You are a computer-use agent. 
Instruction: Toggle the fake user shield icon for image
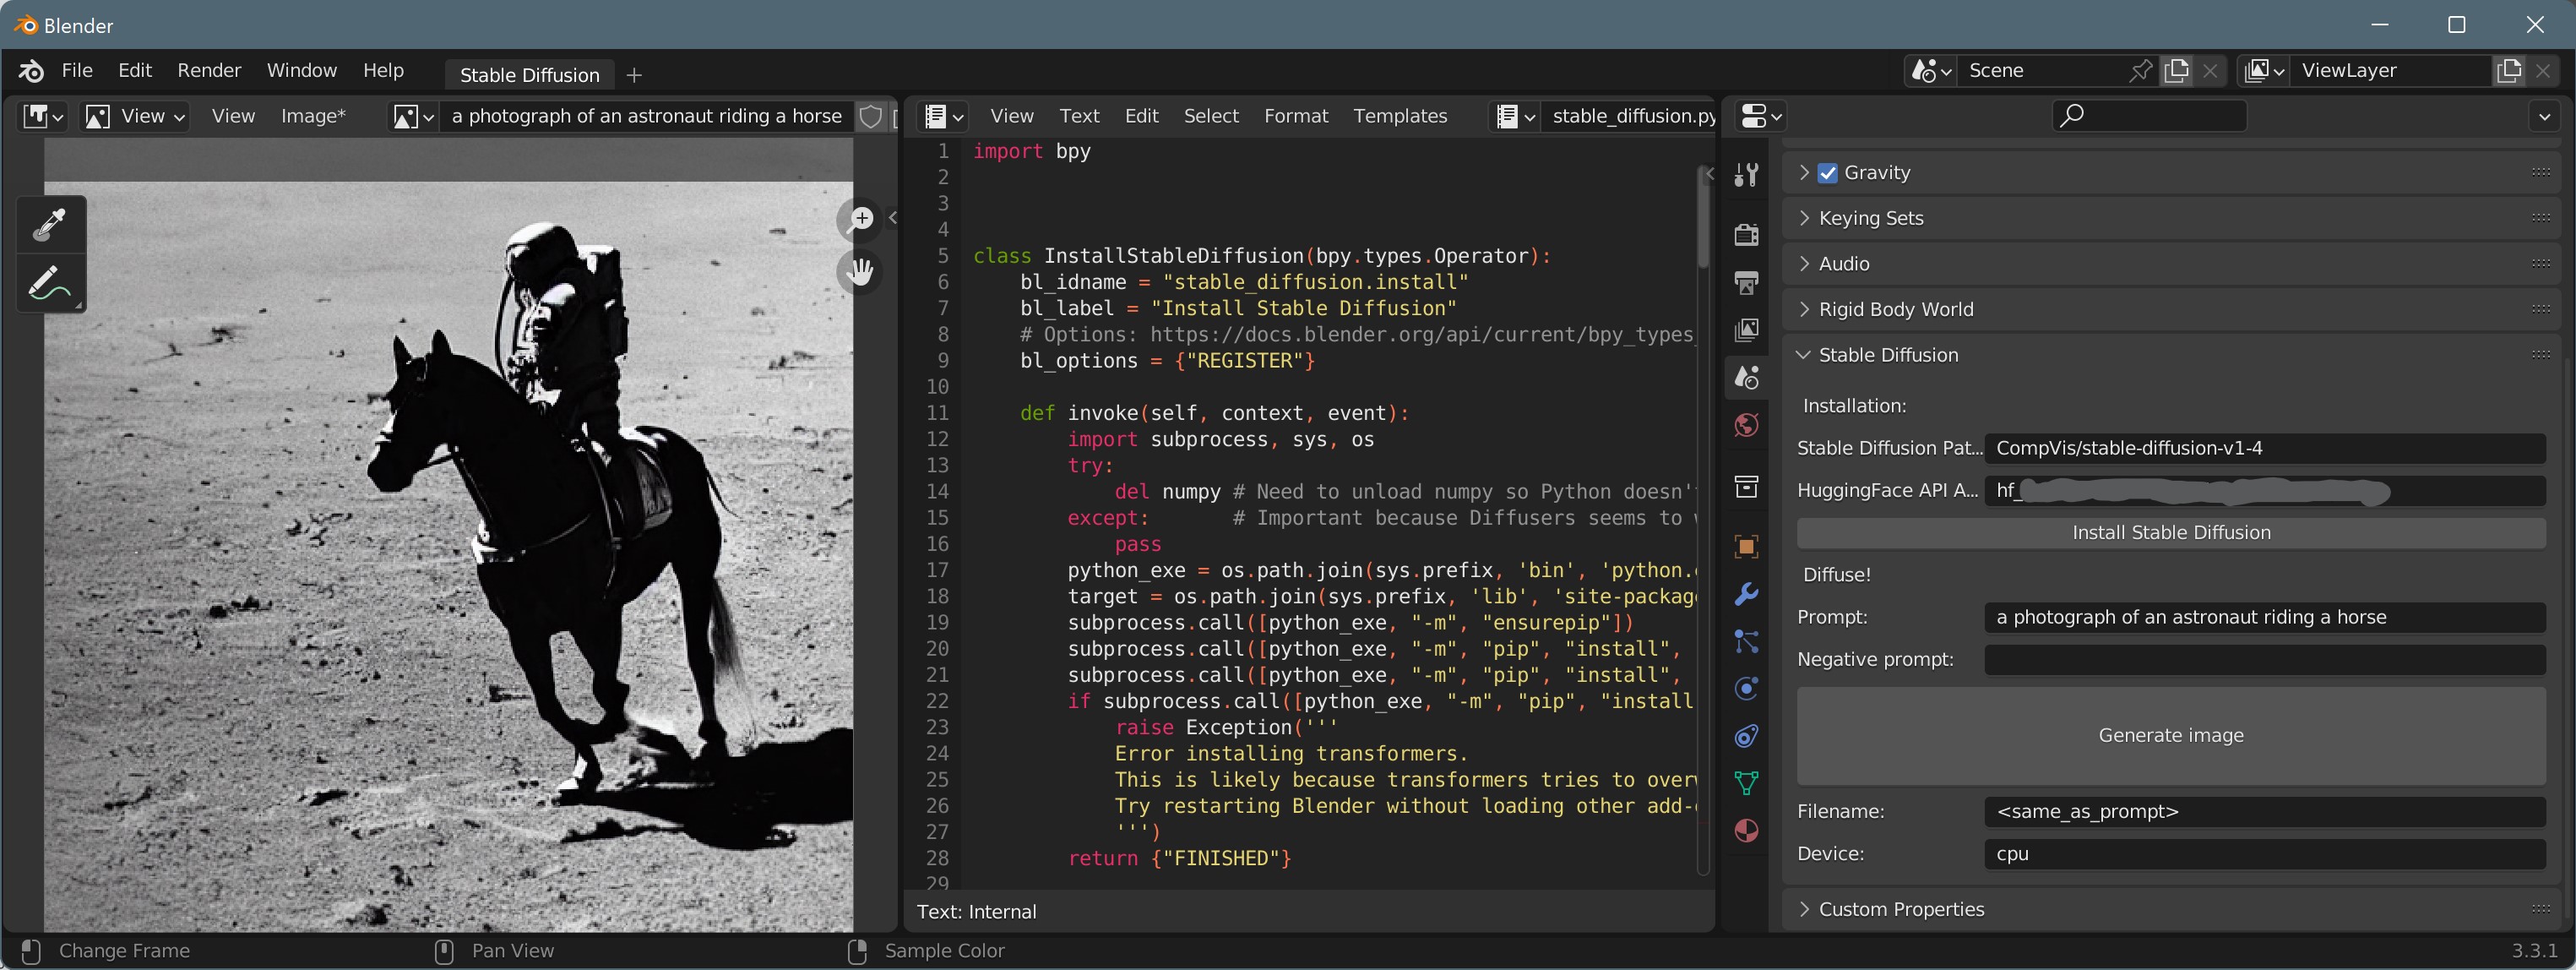click(871, 117)
